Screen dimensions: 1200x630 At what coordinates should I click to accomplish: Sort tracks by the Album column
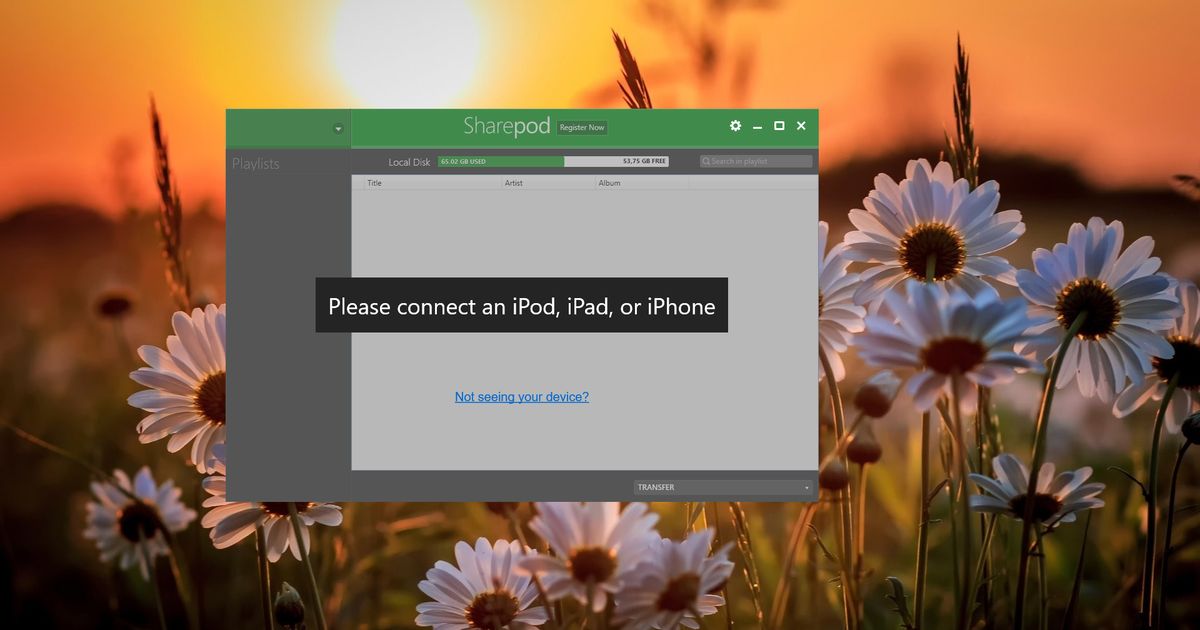click(x=610, y=182)
